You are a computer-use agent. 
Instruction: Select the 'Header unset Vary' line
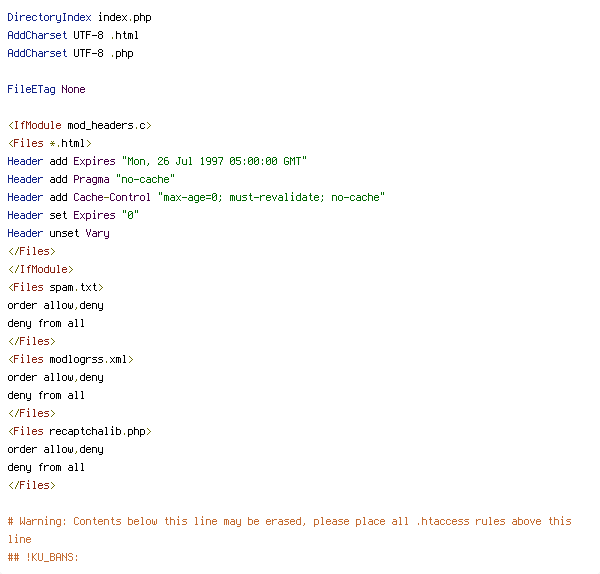point(59,233)
